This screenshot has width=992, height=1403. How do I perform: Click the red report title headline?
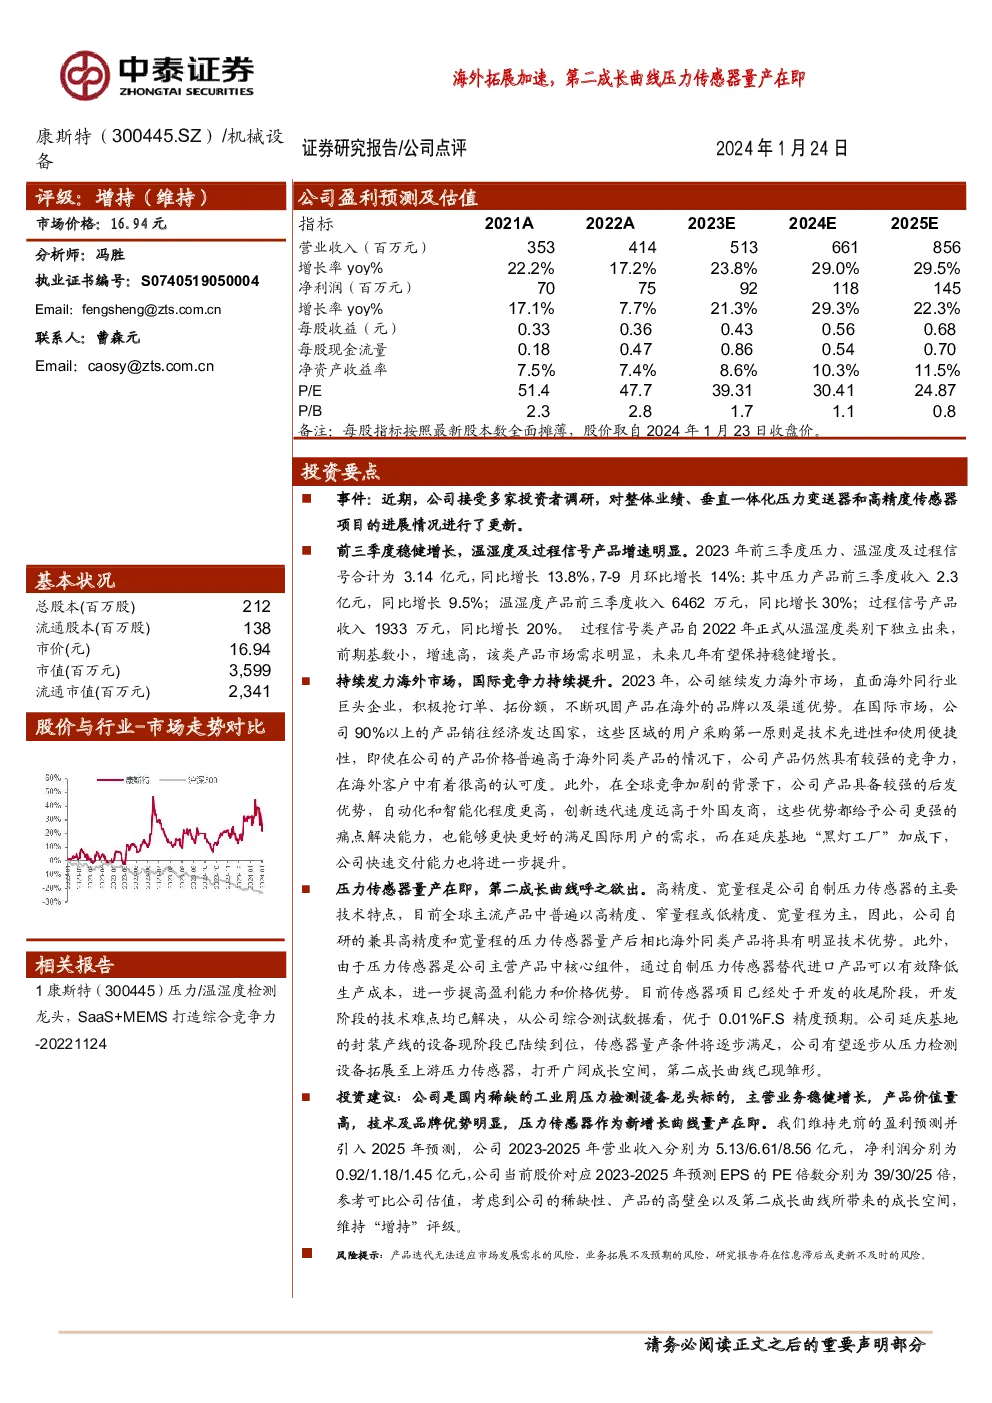pos(628,78)
